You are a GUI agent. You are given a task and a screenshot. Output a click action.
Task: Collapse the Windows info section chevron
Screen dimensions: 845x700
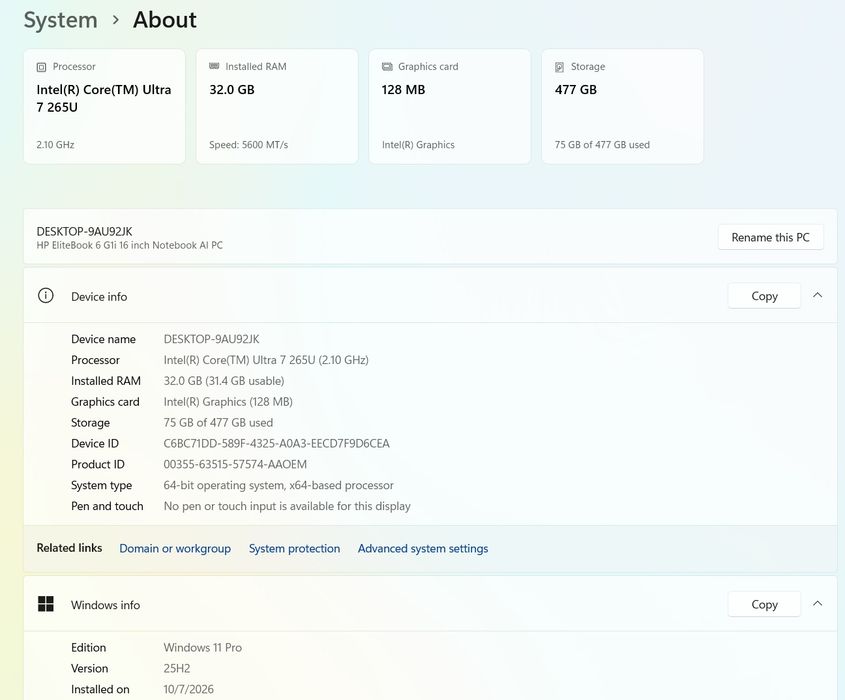coord(818,604)
